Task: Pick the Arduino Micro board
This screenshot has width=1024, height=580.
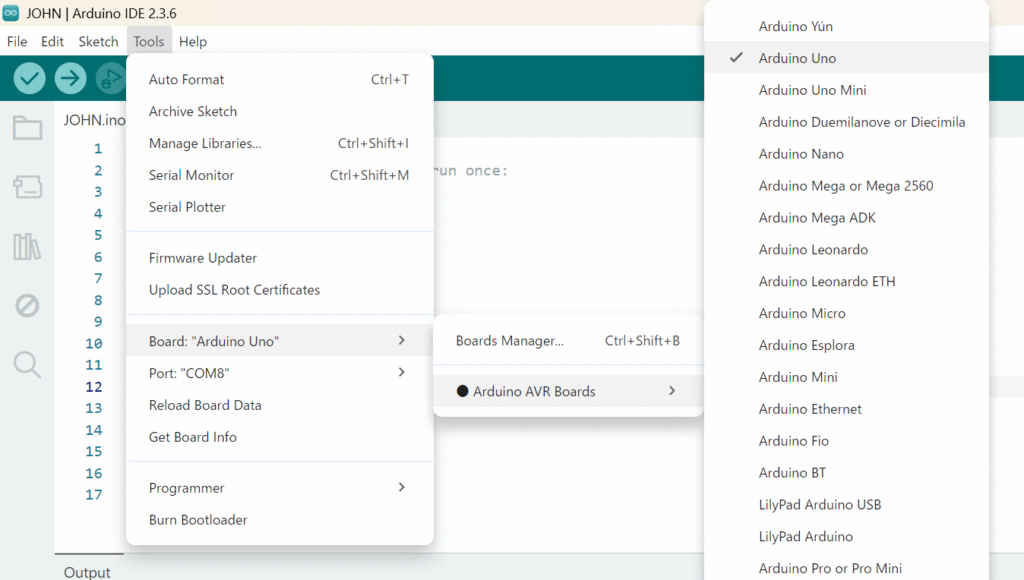Action: (846, 314)
